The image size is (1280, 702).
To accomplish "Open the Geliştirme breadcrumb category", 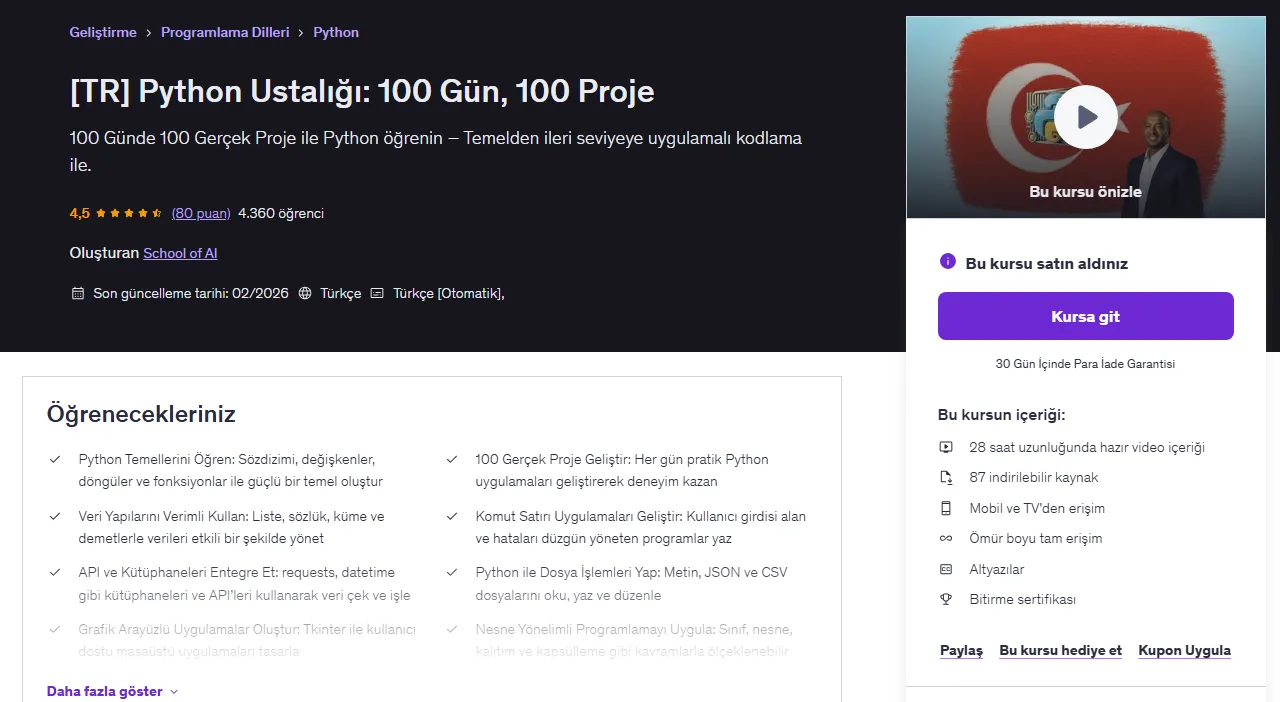I will [103, 32].
